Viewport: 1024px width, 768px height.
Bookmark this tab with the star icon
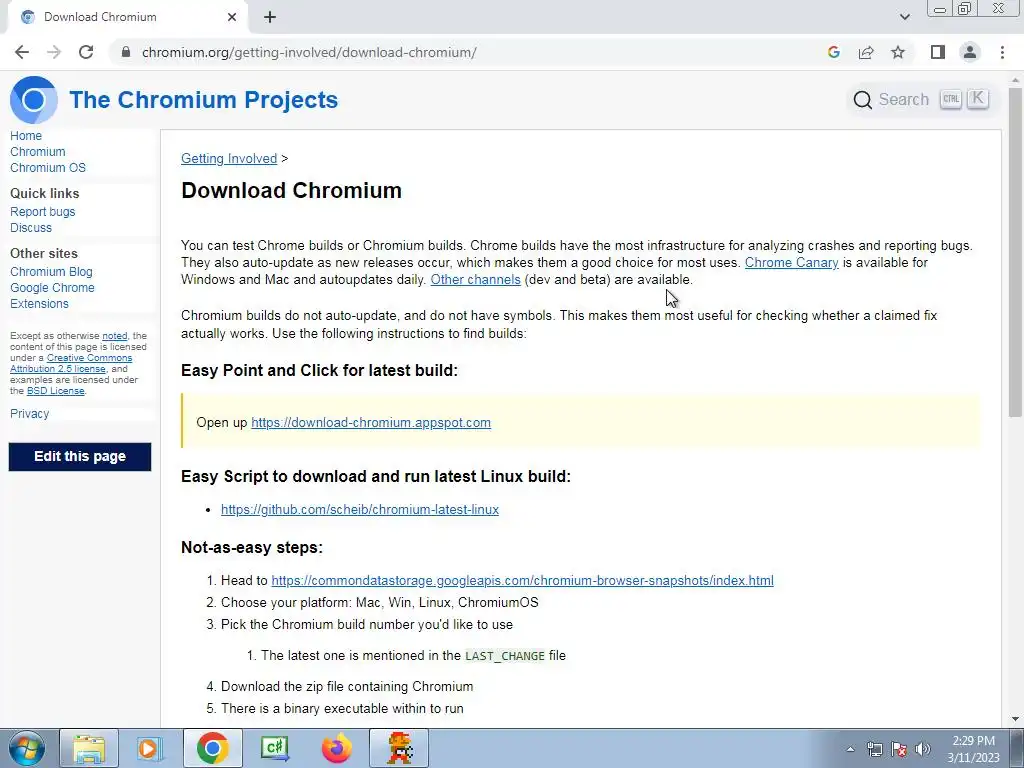(898, 52)
